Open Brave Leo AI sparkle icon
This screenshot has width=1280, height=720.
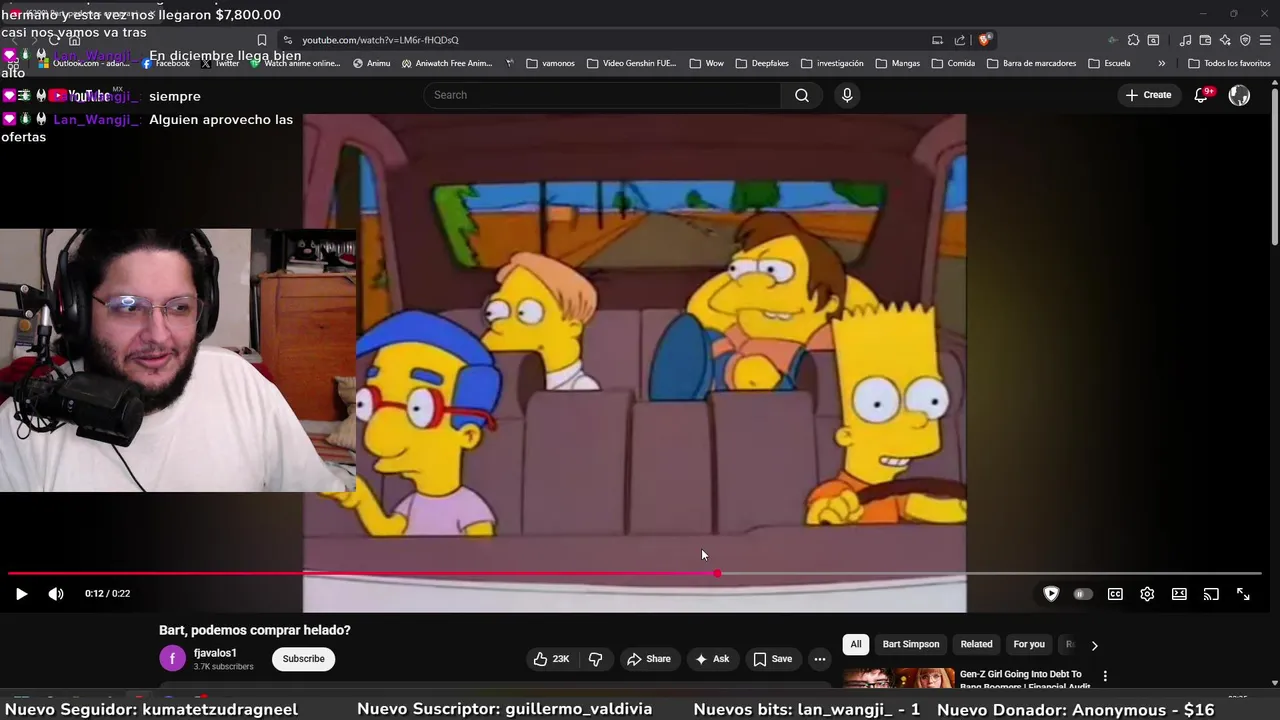coord(1225,40)
